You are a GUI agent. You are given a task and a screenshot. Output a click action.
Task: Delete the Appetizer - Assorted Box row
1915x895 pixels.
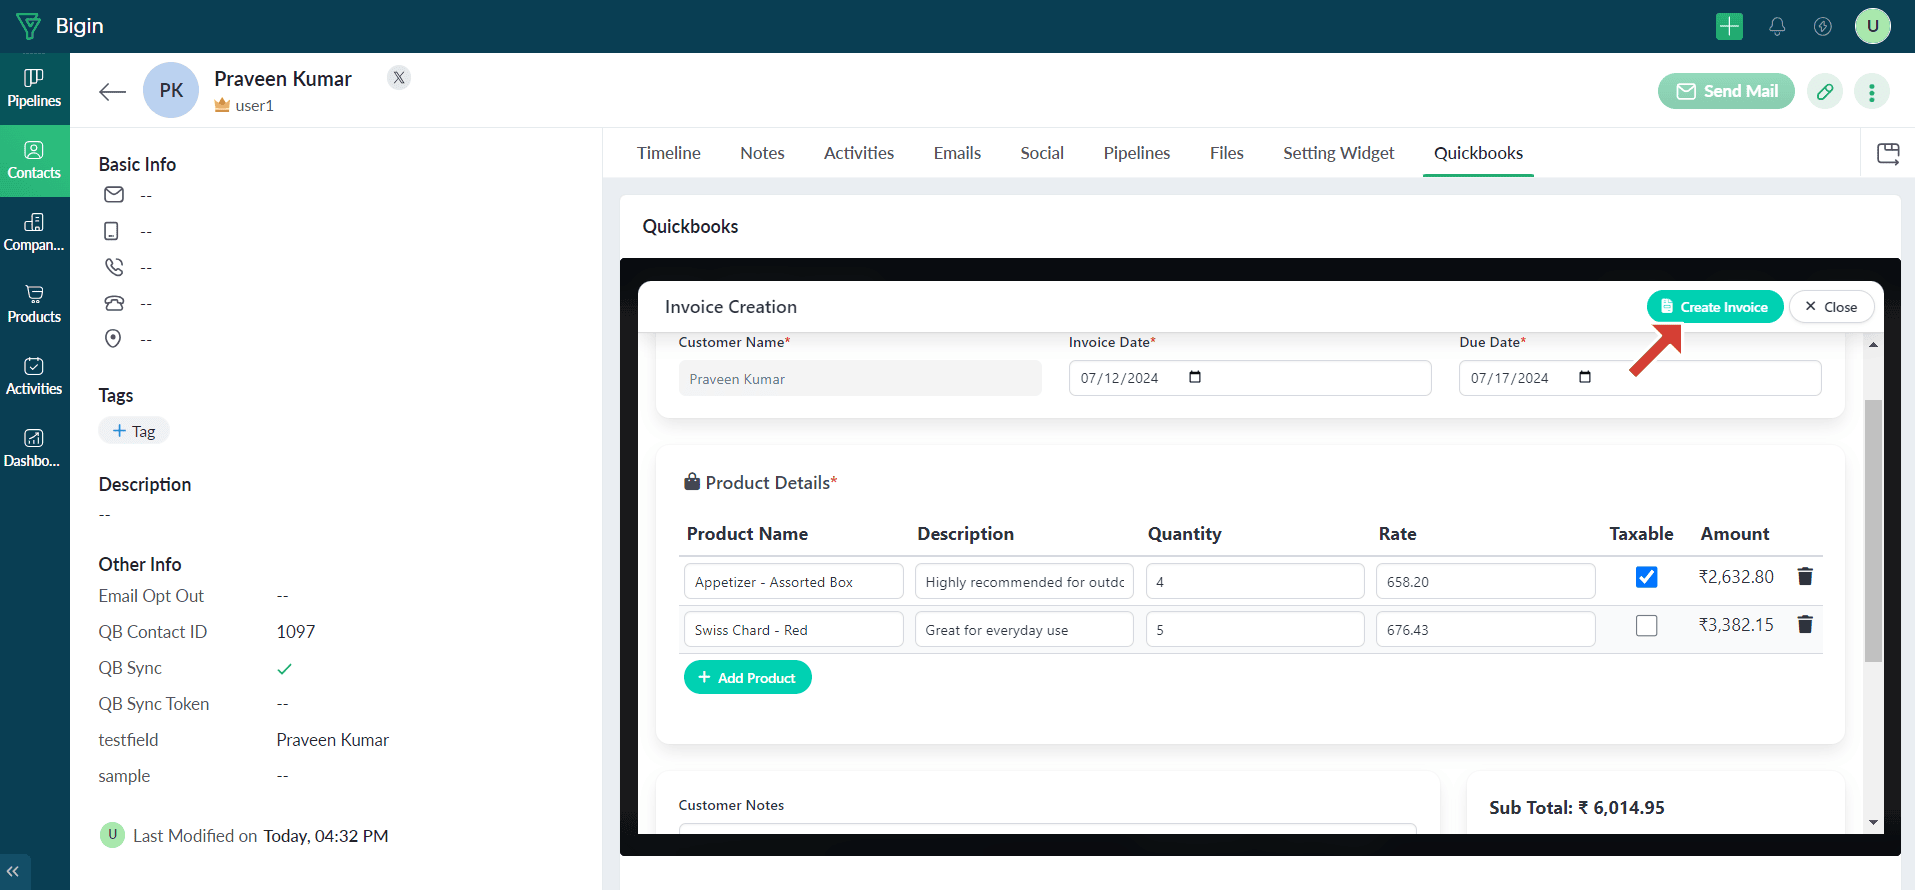click(1805, 577)
